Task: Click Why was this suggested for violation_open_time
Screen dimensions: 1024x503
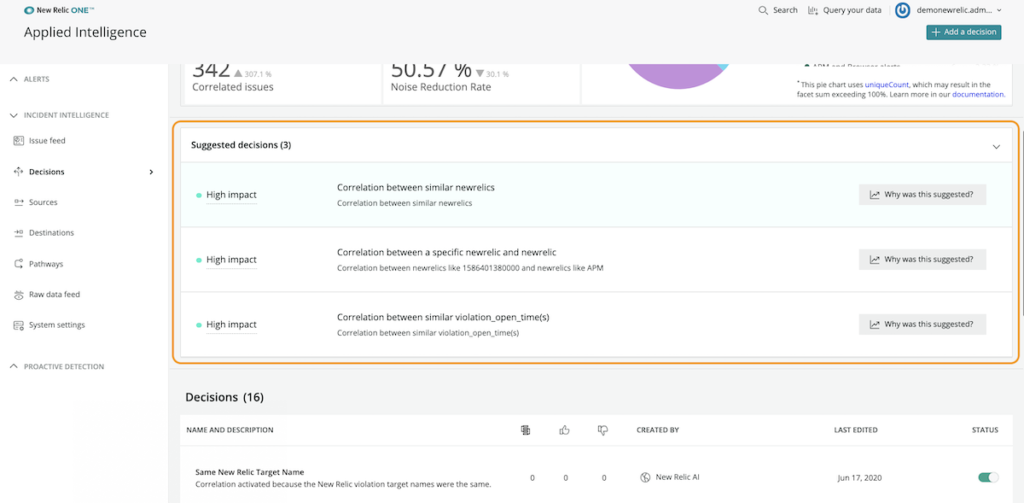Action: [x=922, y=324]
